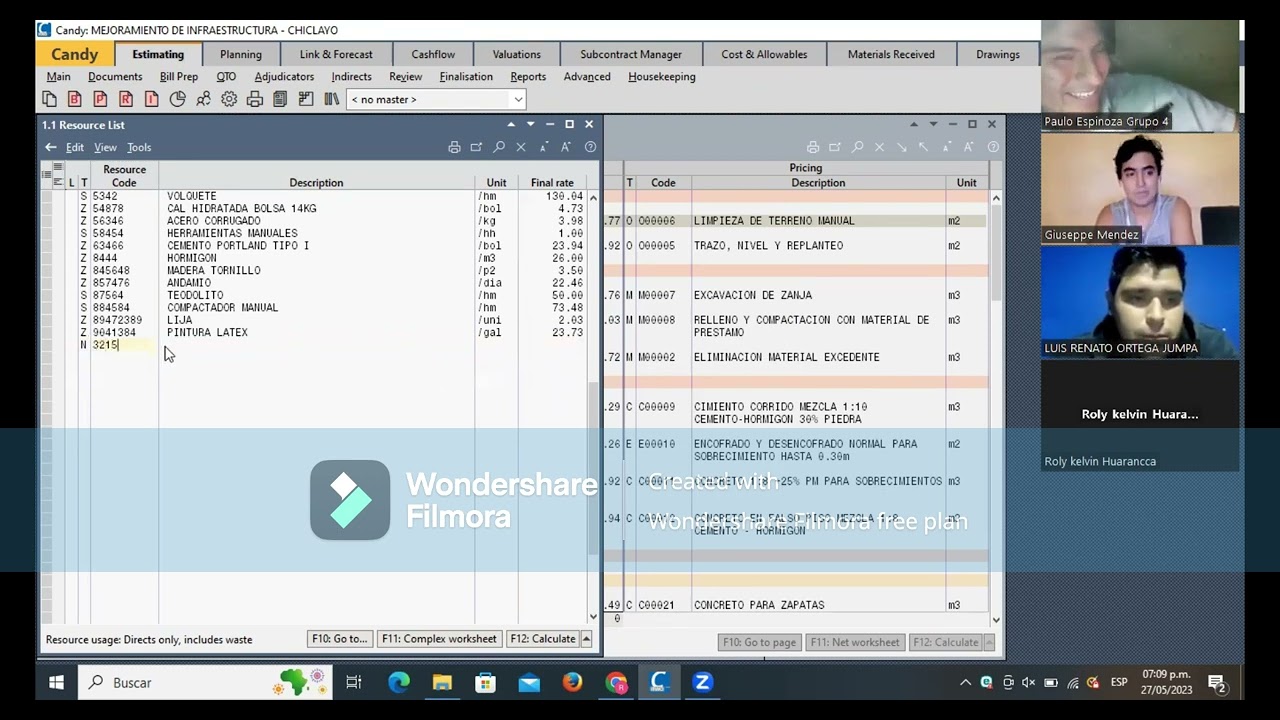Click up triangle in Resource List title bar
This screenshot has width=1280, height=720.
coord(511,124)
